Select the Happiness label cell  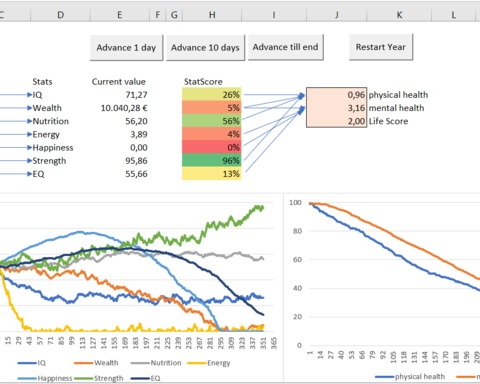(x=53, y=148)
